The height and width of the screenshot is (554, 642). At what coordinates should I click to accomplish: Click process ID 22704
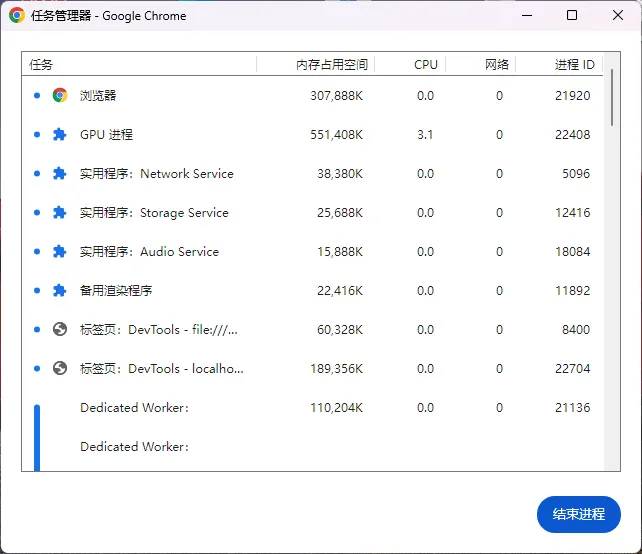(x=572, y=369)
